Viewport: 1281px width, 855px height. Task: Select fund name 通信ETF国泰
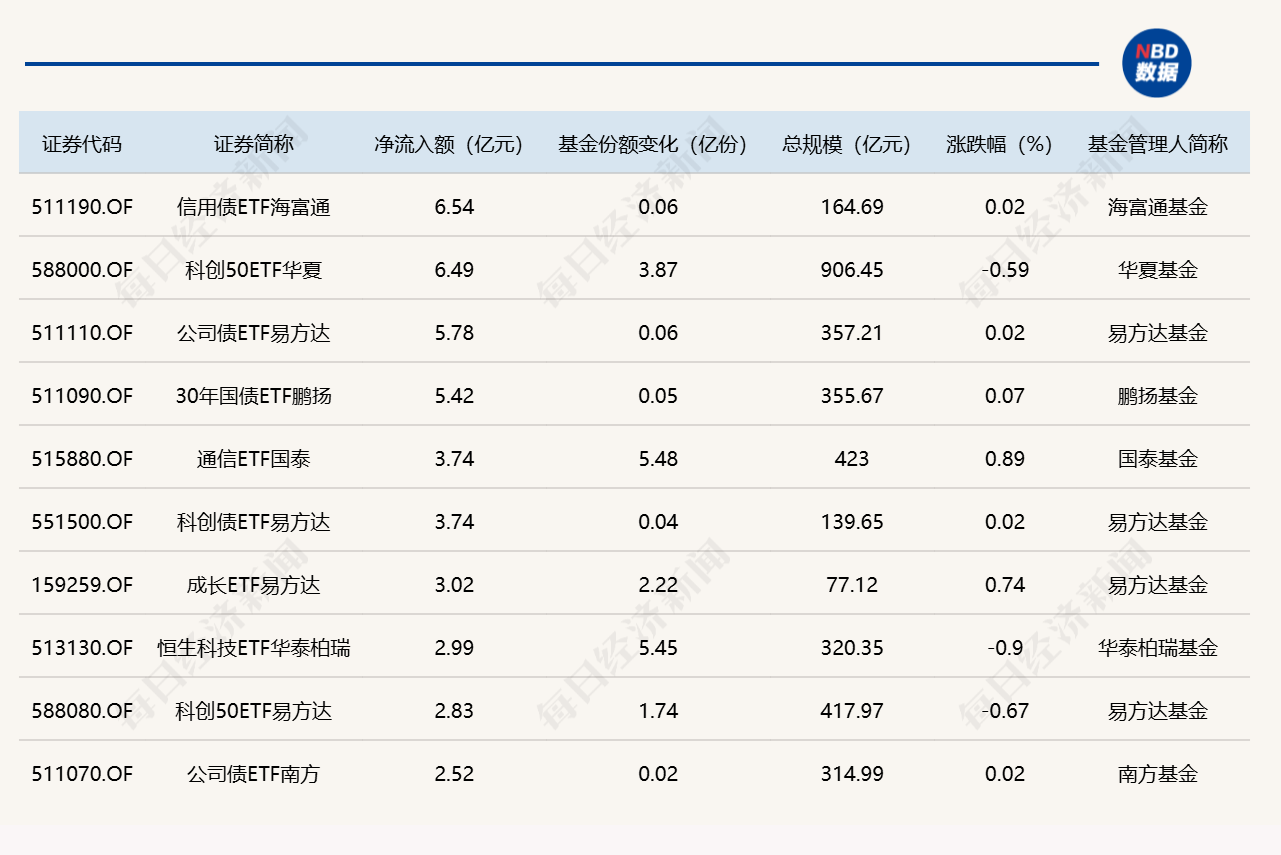254,459
